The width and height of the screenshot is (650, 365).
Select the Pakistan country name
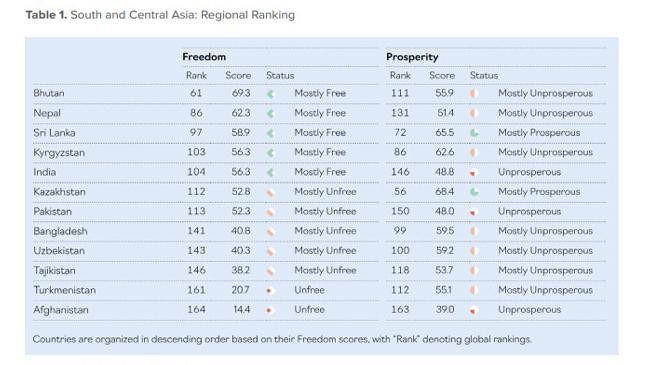pos(53,212)
